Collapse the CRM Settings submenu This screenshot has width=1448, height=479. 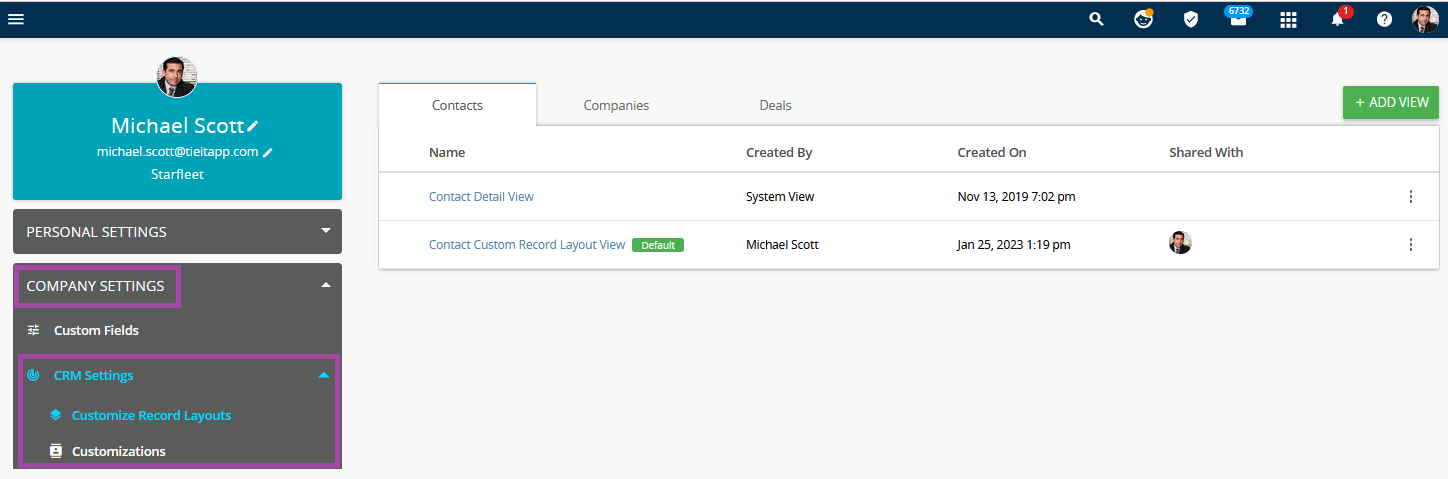pos(323,376)
